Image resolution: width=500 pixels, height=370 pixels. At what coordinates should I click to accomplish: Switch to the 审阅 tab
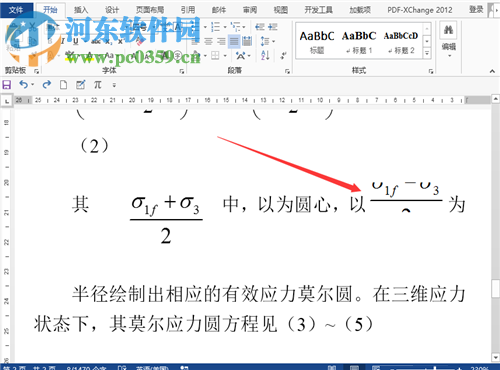click(x=250, y=10)
